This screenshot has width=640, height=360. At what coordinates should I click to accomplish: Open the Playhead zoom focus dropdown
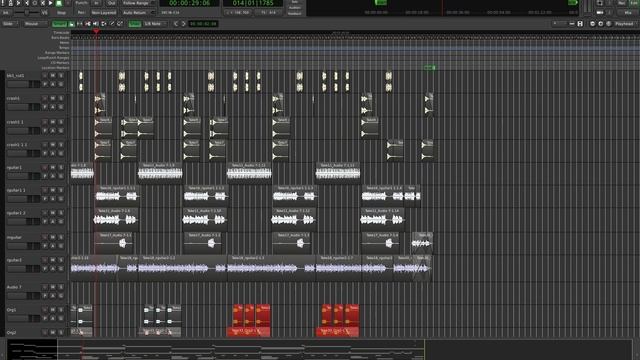[626, 24]
